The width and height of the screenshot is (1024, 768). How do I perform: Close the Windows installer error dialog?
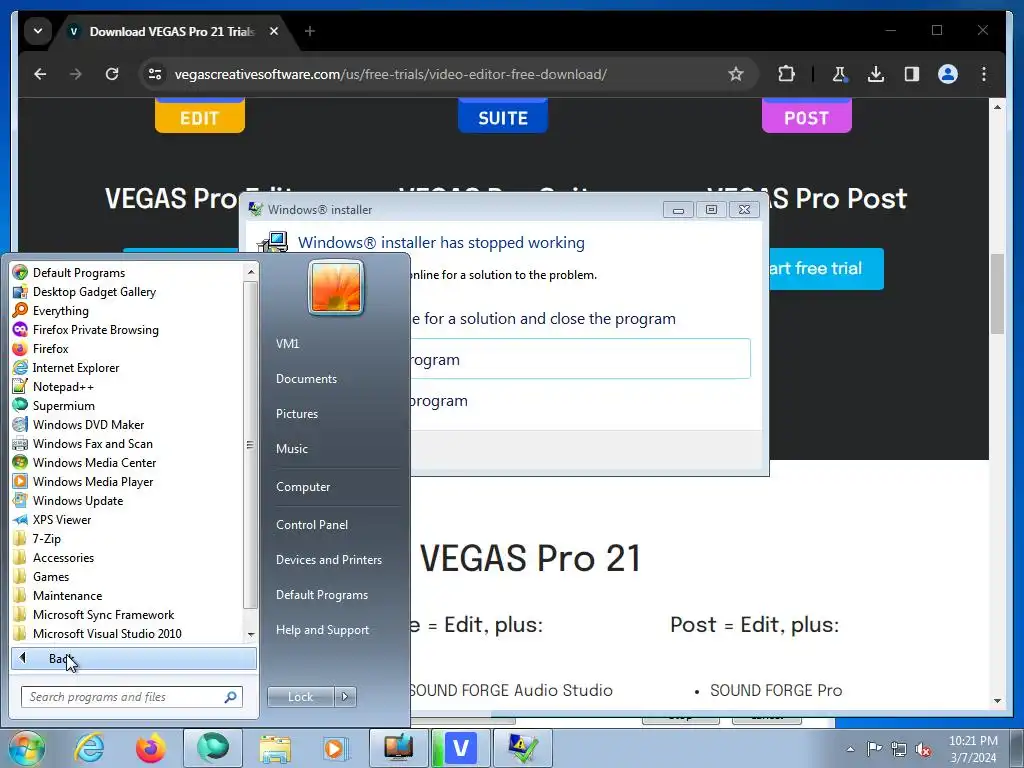[x=744, y=210]
